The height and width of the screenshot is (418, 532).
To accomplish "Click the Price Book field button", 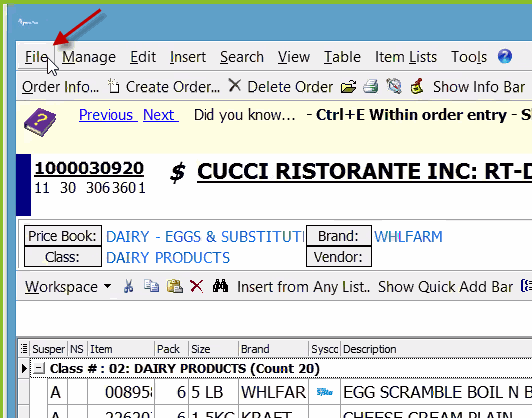I will click(63, 236).
